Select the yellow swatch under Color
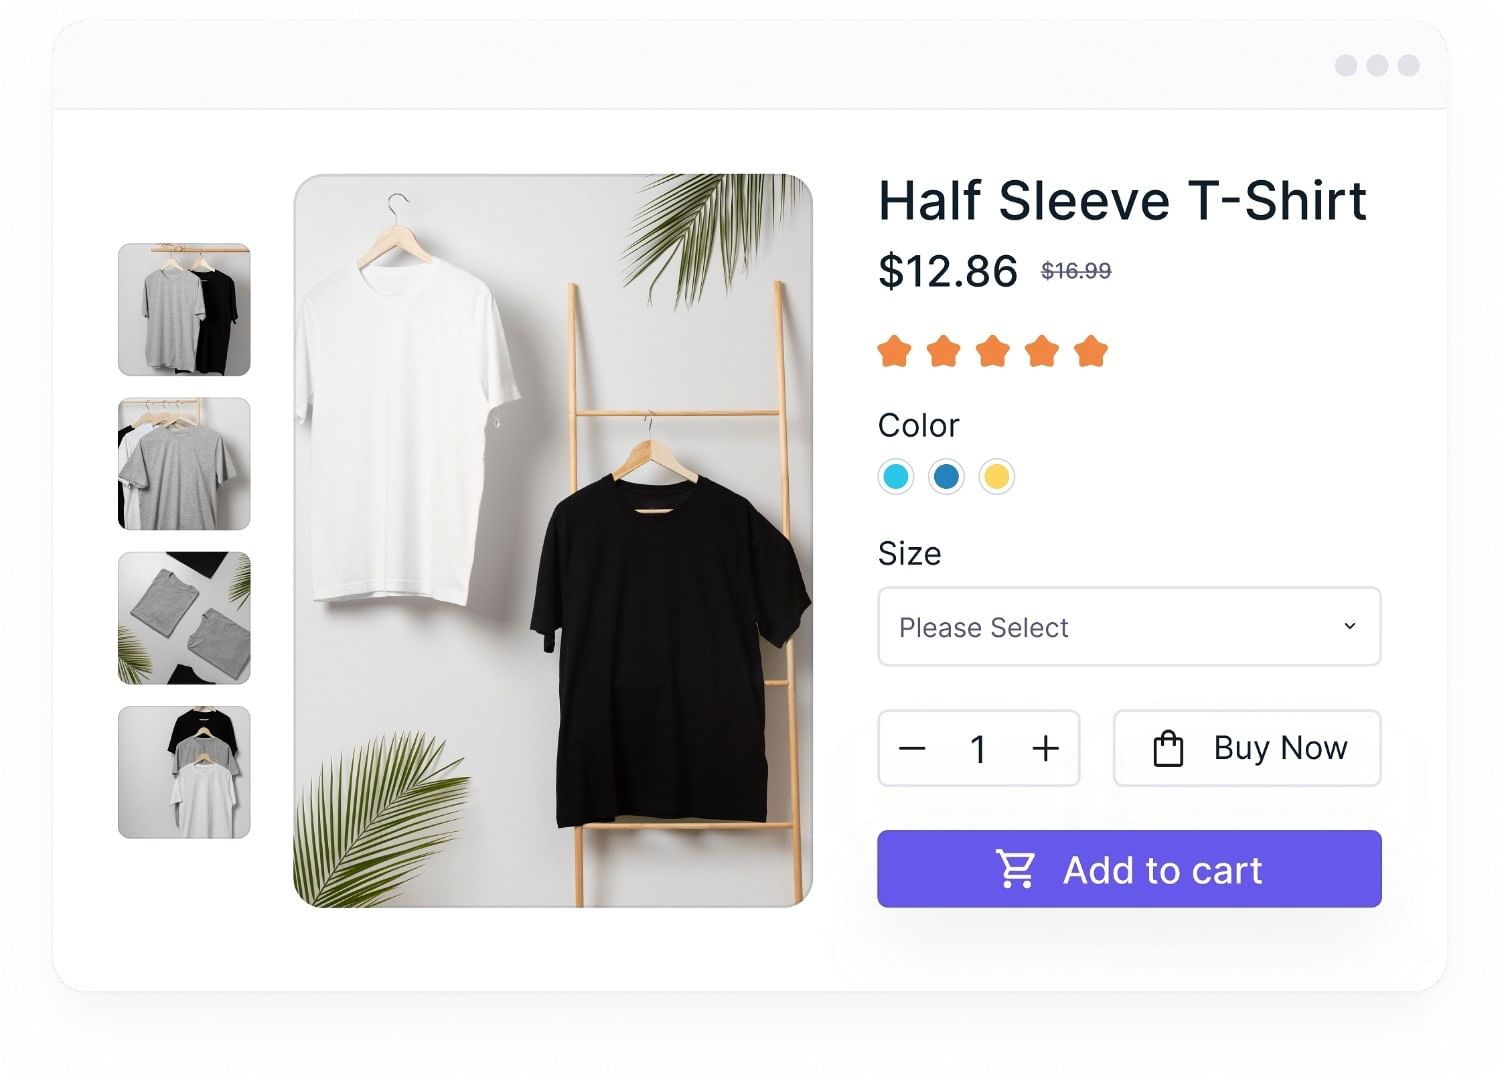Screen dimensions: 1500x1077 tap(995, 477)
